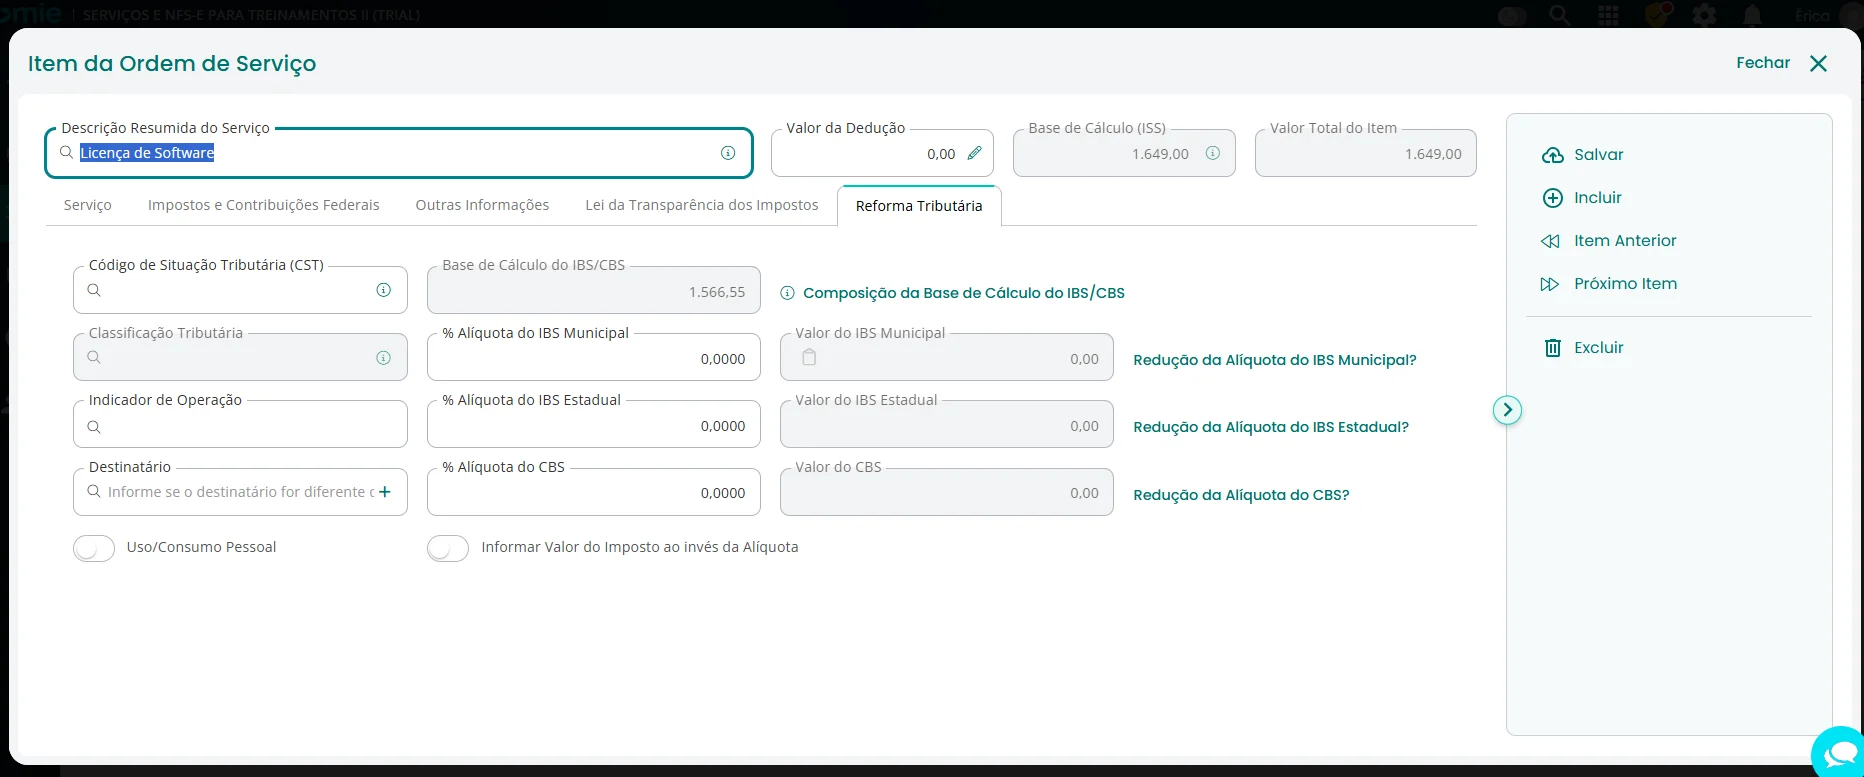Toggle Informar Valor do Imposto switch
This screenshot has width=1864, height=777.
(448, 548)
